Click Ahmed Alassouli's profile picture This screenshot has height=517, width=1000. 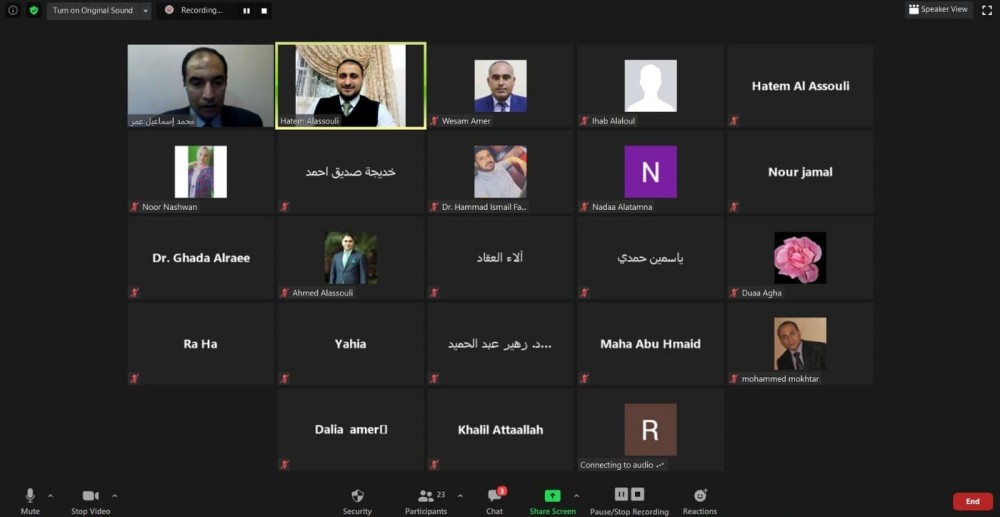click(351, 258)
